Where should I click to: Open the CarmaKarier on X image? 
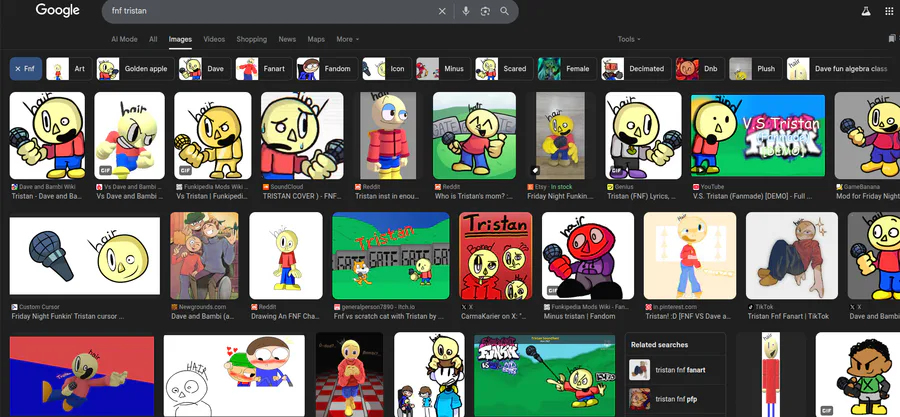coord(495,256)
